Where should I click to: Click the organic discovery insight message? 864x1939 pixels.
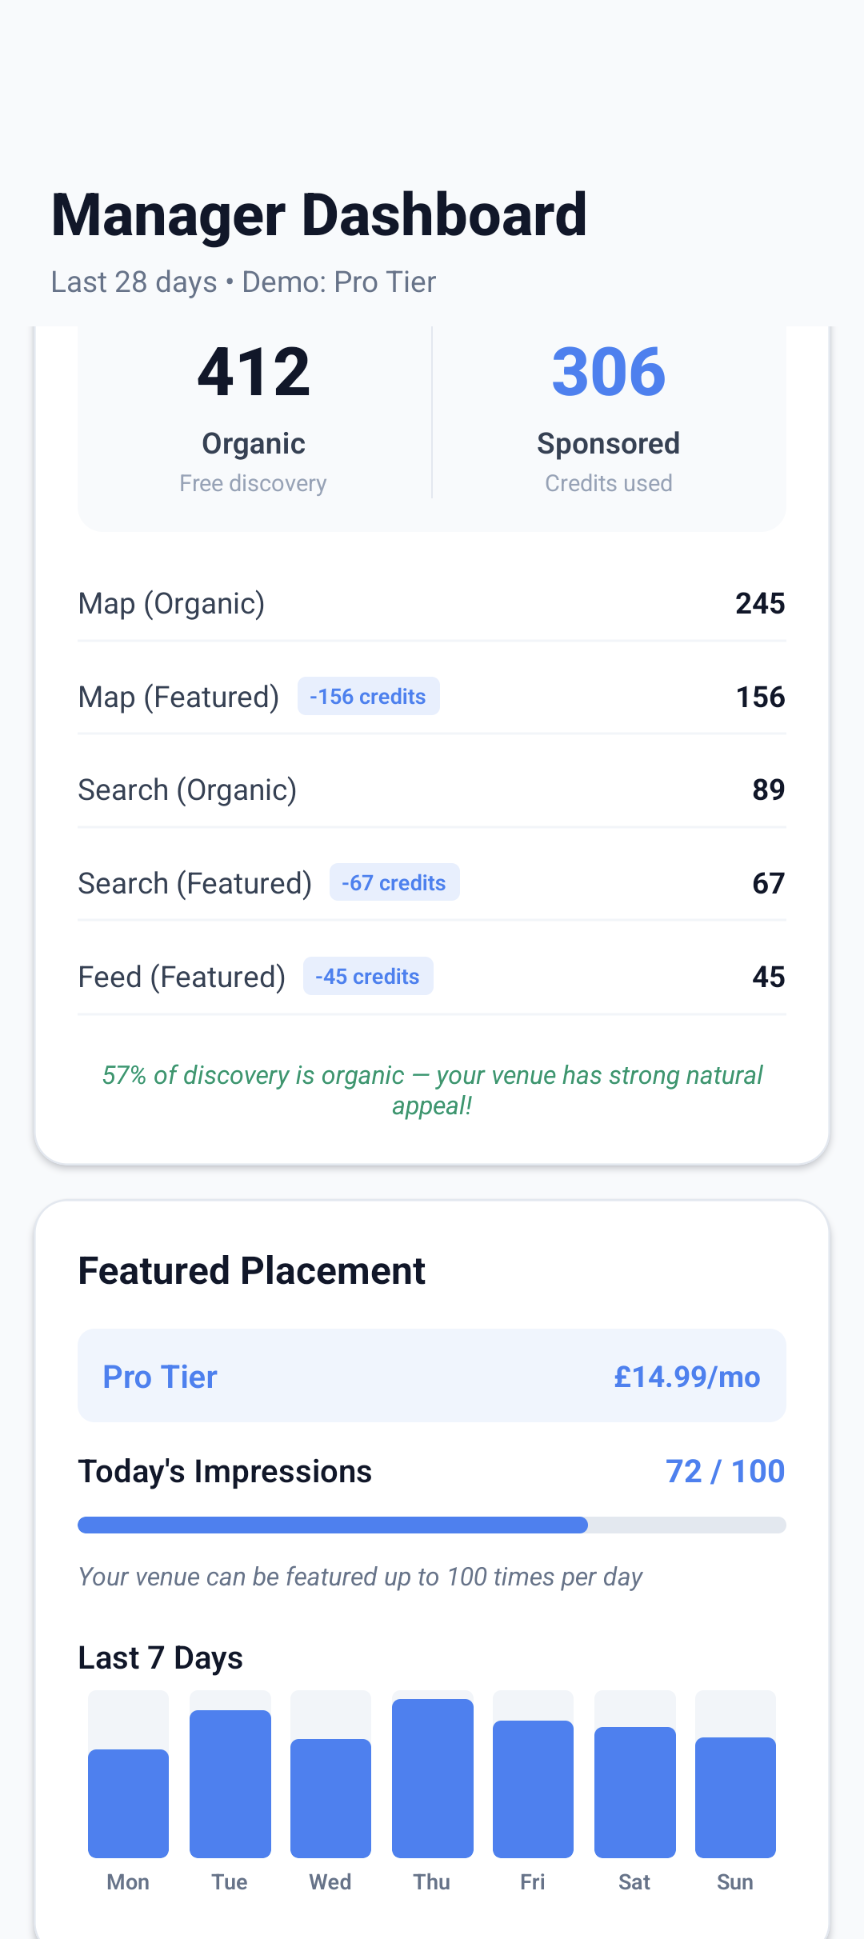432,1090
